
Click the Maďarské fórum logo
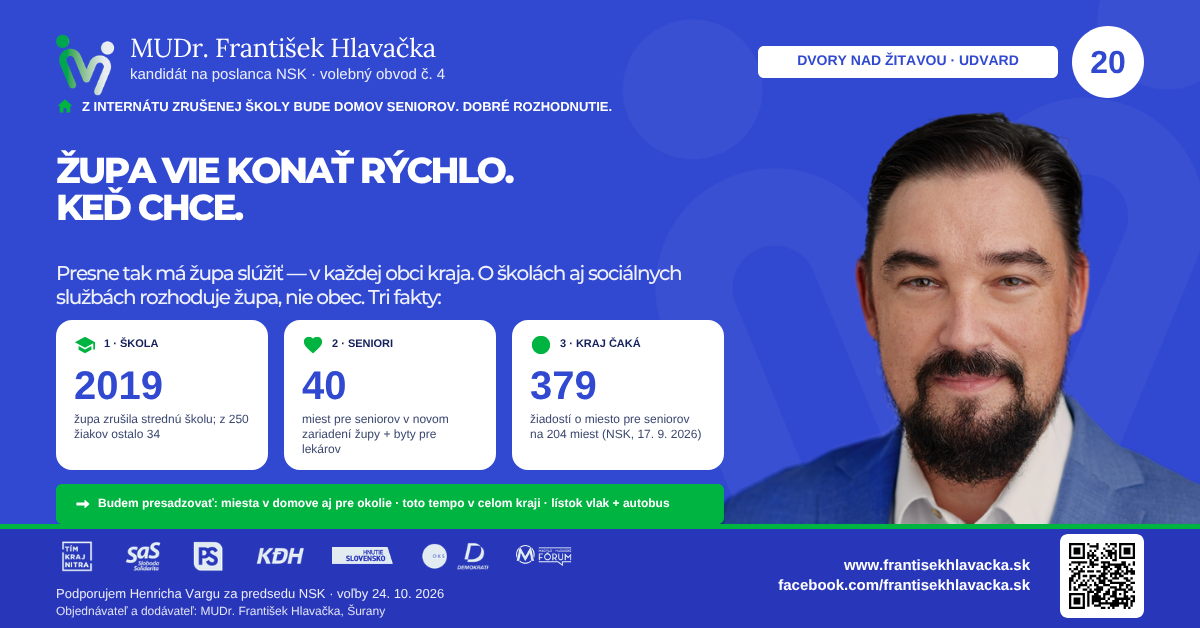coord(543,555)
